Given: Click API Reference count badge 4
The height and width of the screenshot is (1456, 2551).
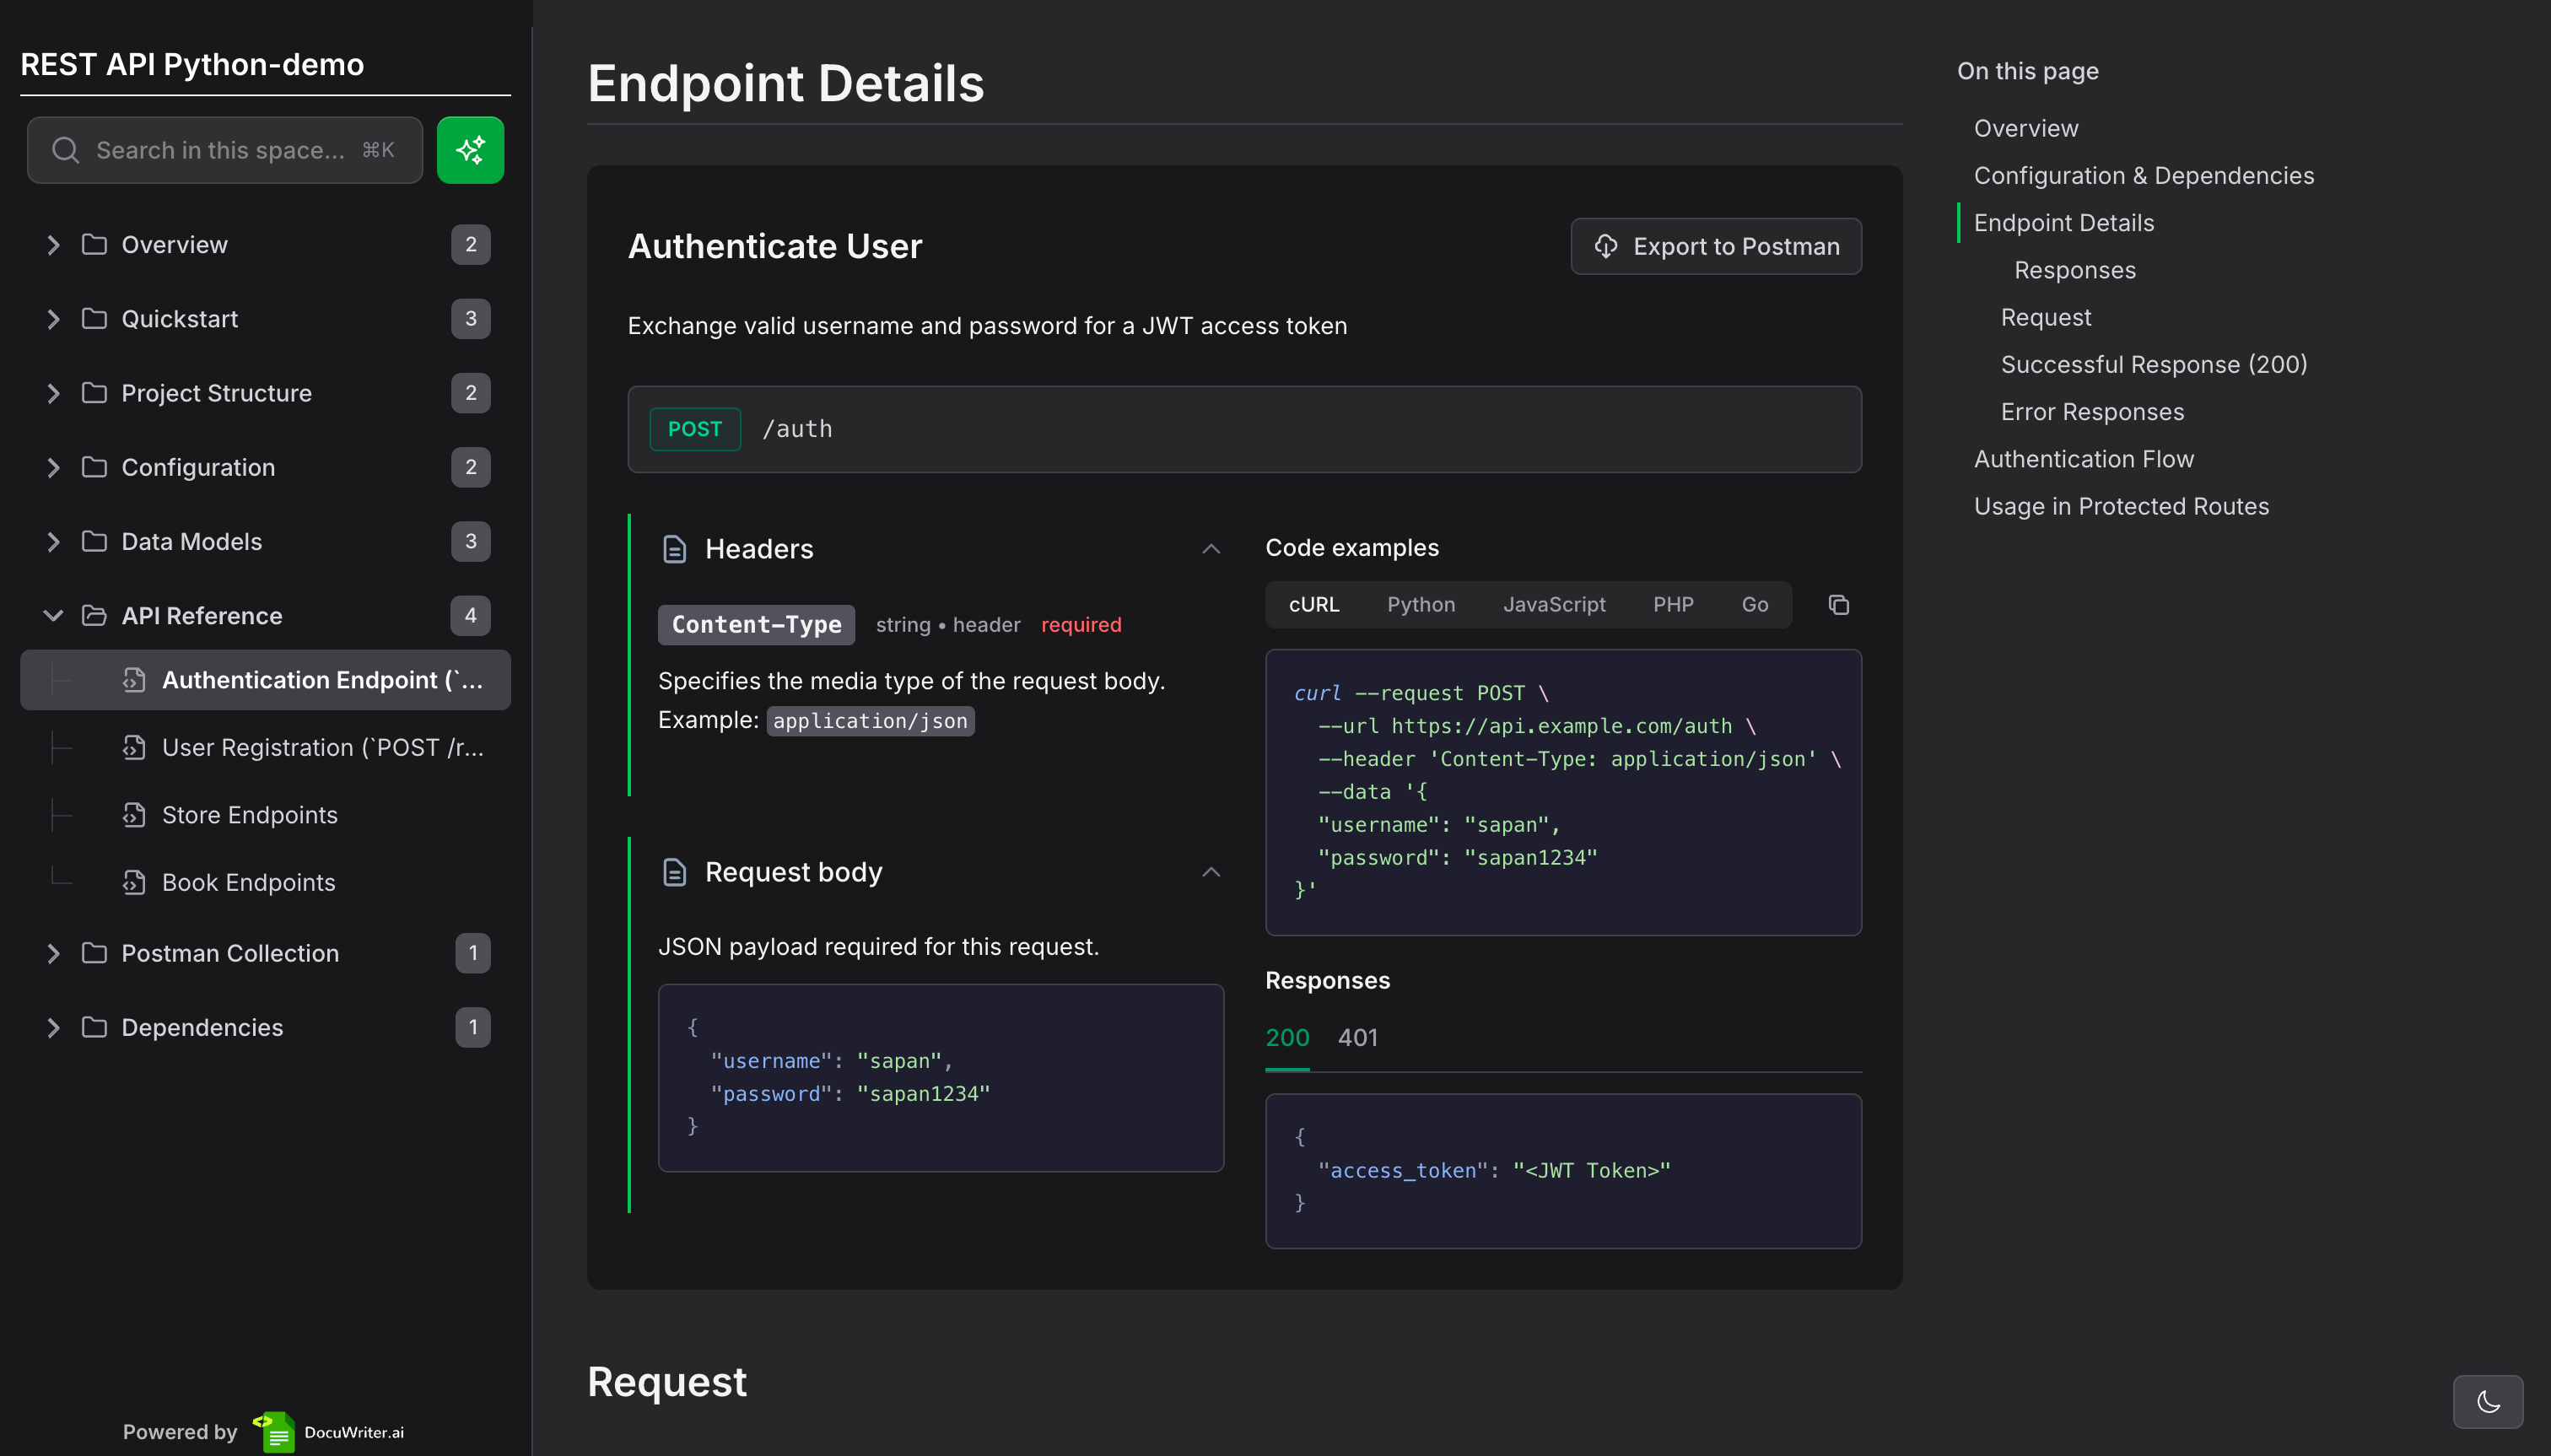Looking at the screenshot, I should coord(471,616).
